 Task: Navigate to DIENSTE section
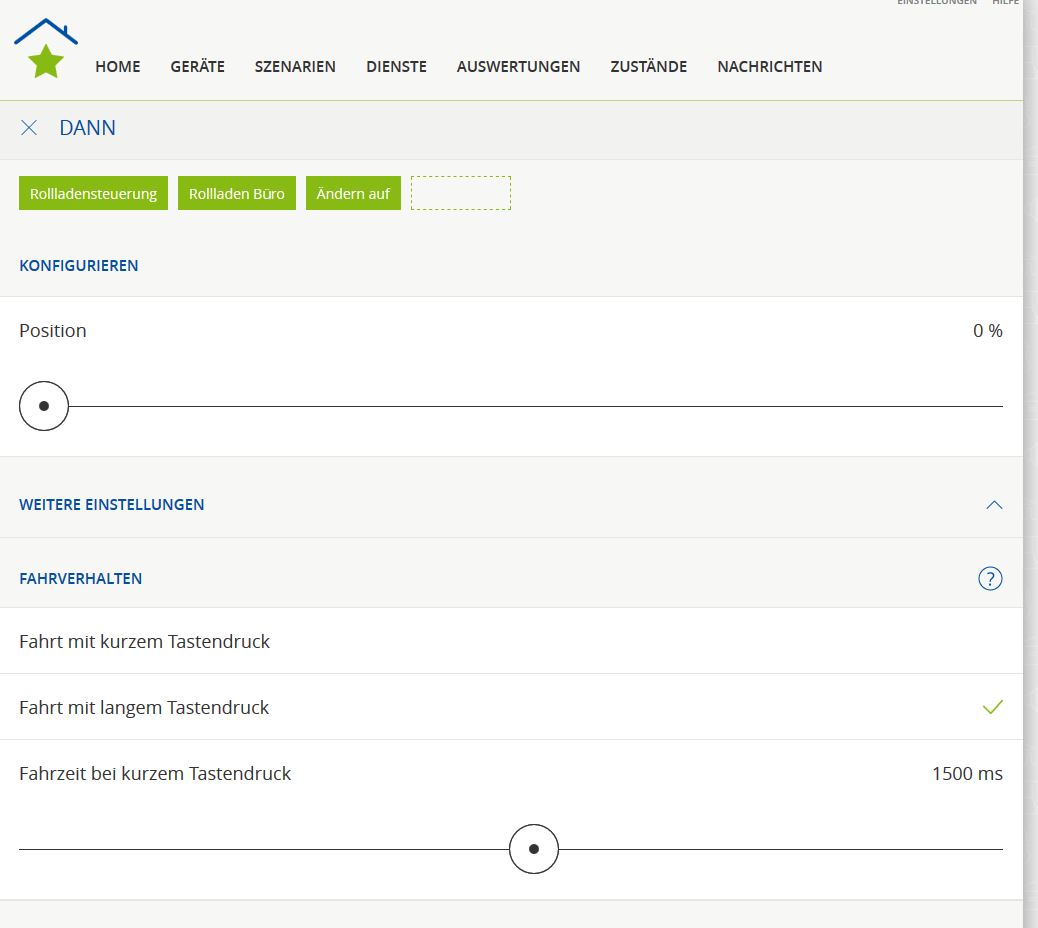(396, 67)
